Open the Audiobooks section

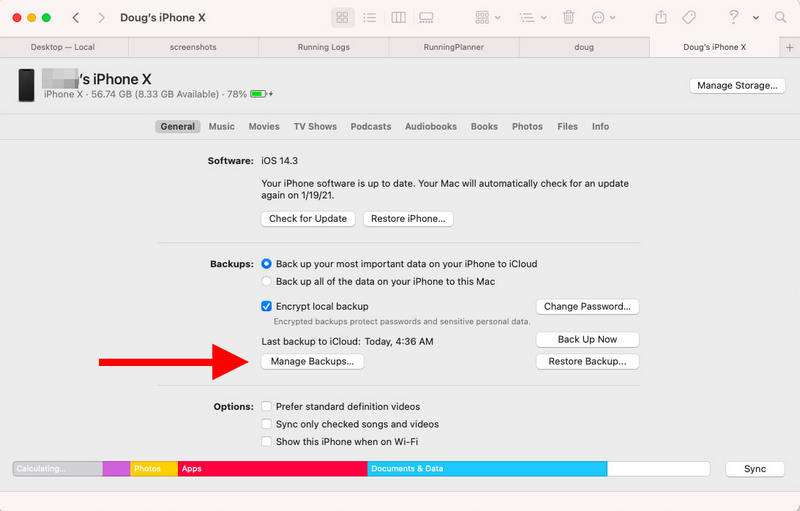(431, 126)
